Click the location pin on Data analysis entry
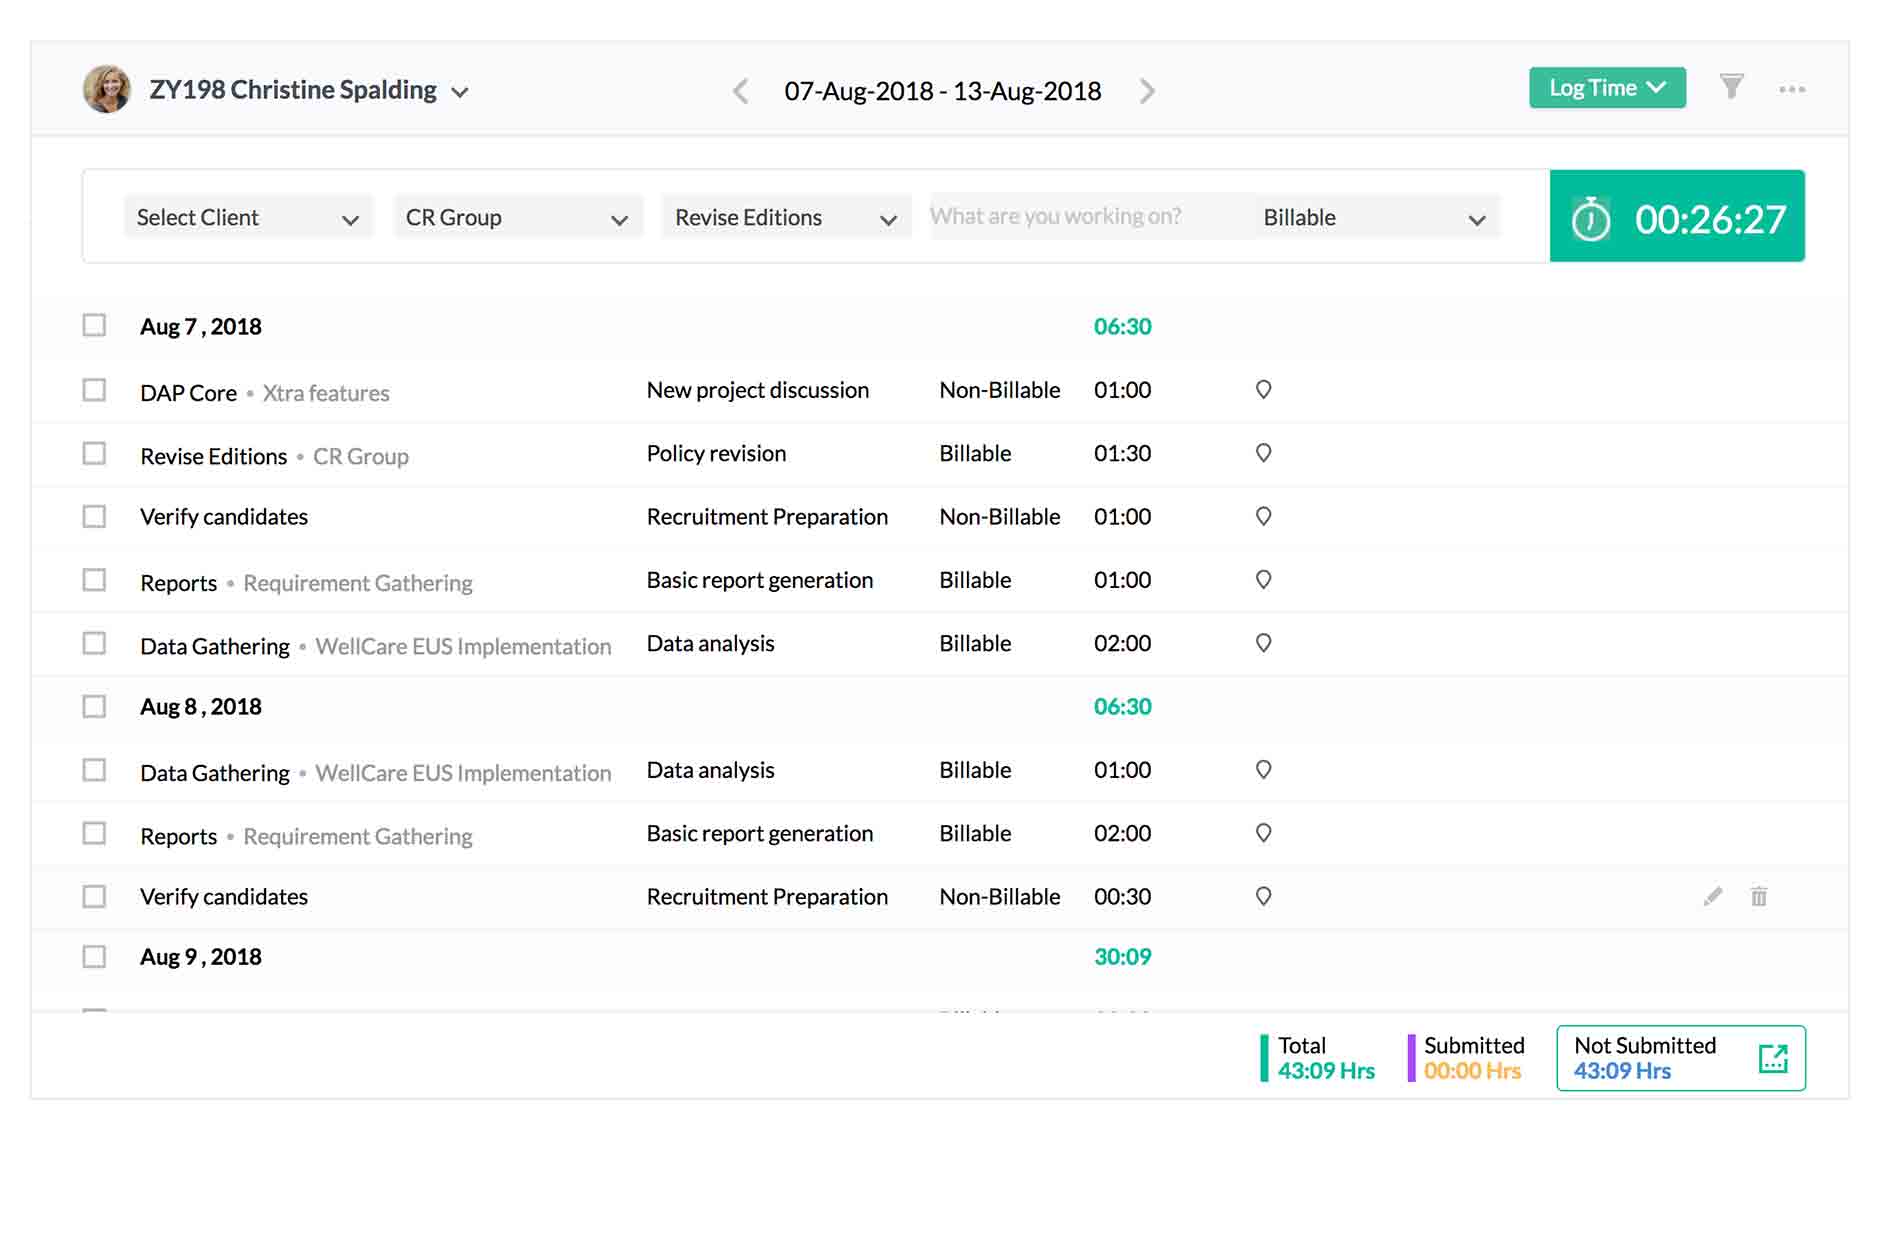Screen dimensions: 1880x1250 [1262, 643]
